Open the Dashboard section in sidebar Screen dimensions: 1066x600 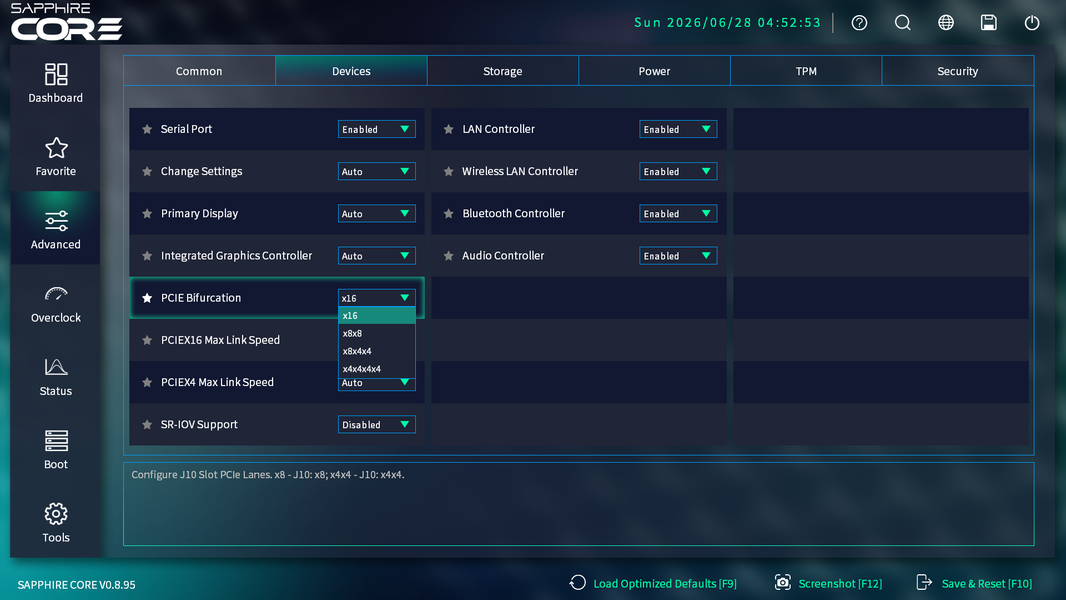pos(56,83)
